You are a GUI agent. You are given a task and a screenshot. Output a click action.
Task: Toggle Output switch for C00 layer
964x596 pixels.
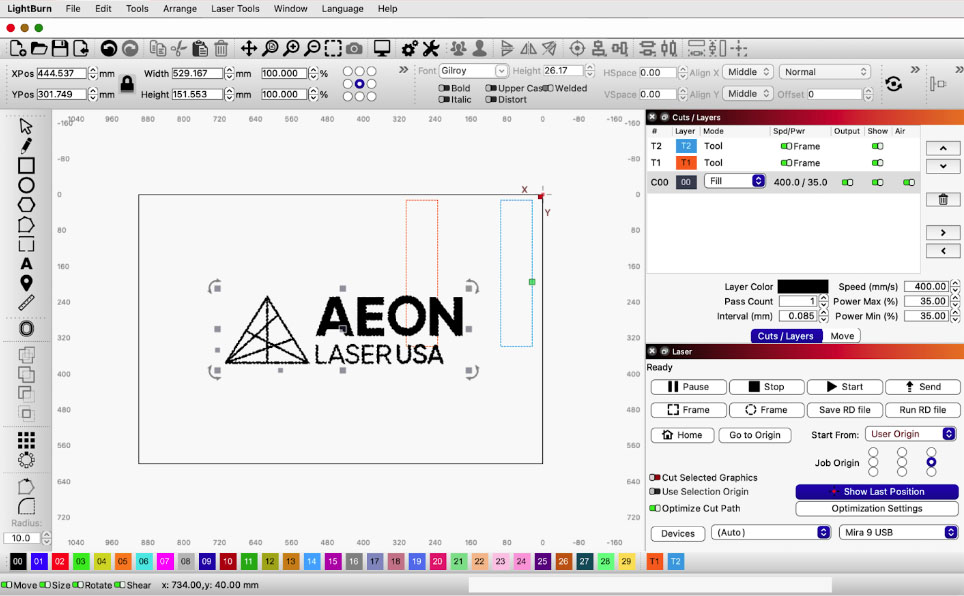847,183
